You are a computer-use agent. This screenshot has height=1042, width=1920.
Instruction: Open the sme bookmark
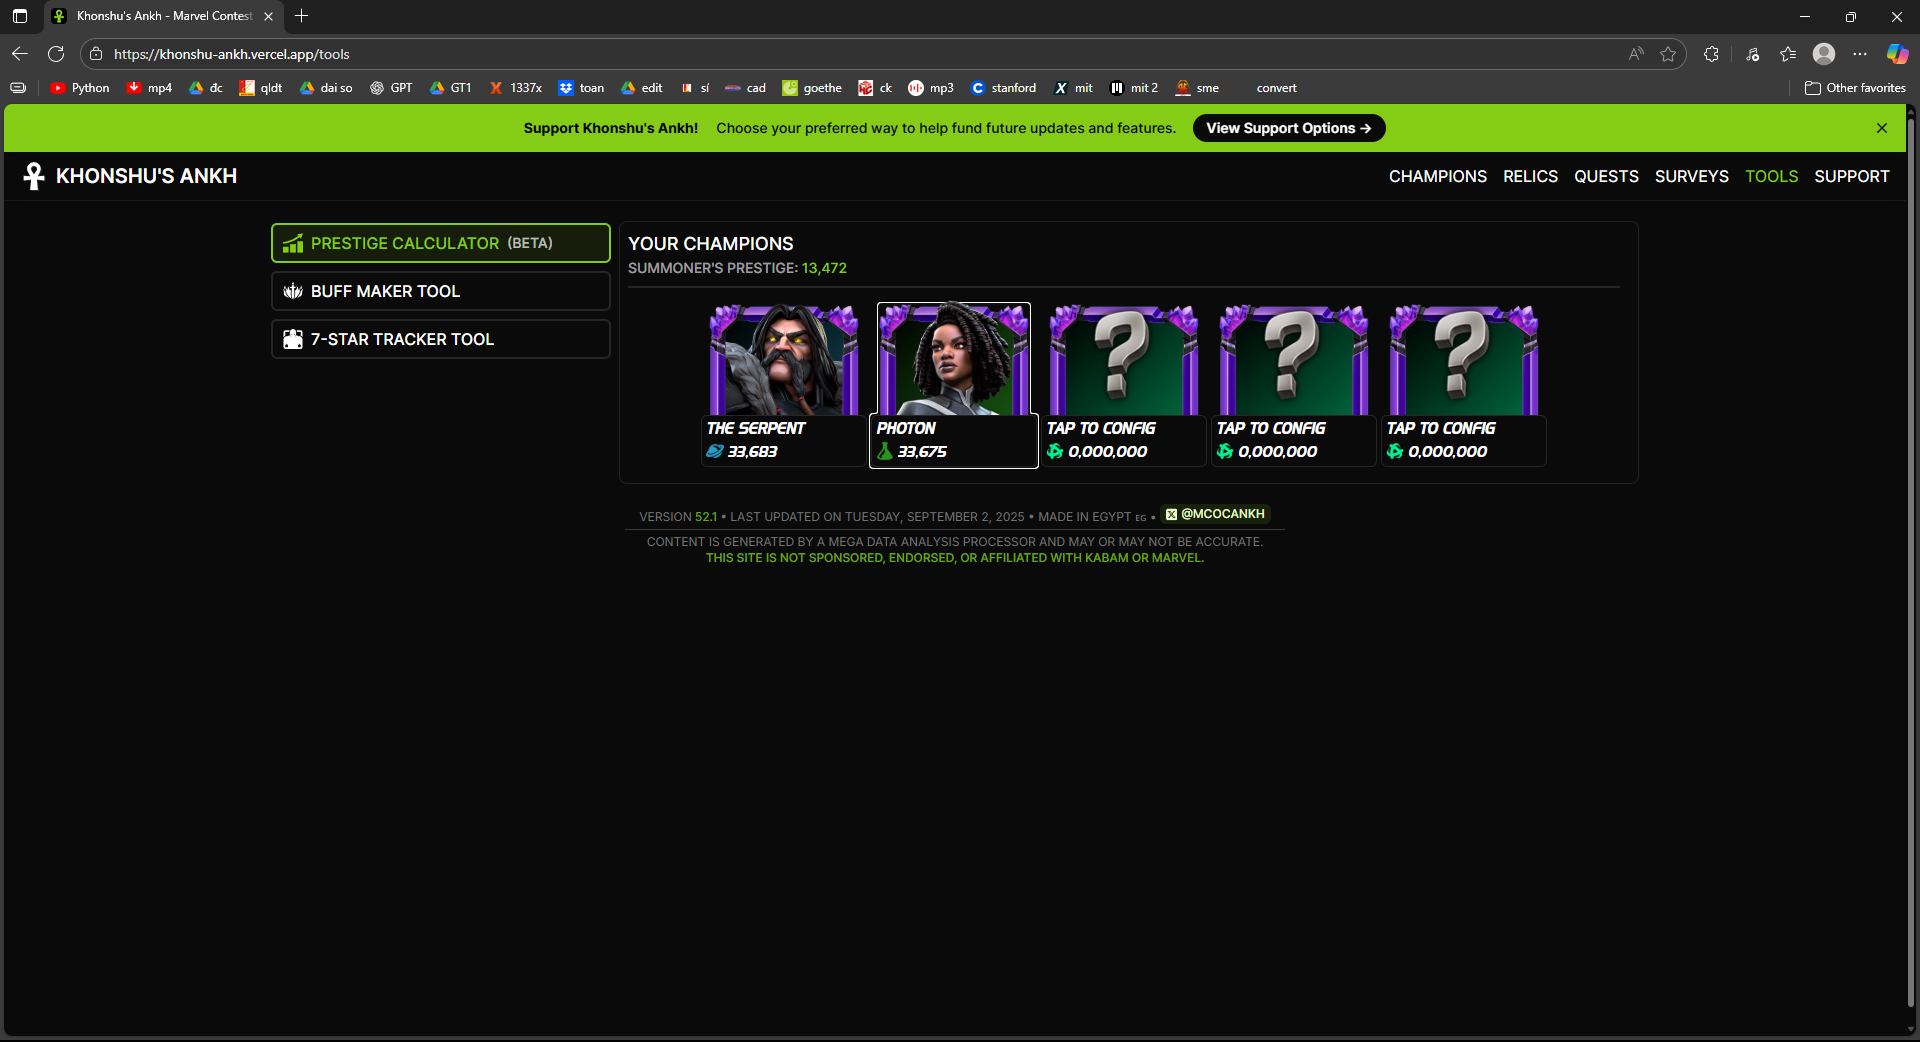pyautogui.click(x=1197, y=88)
